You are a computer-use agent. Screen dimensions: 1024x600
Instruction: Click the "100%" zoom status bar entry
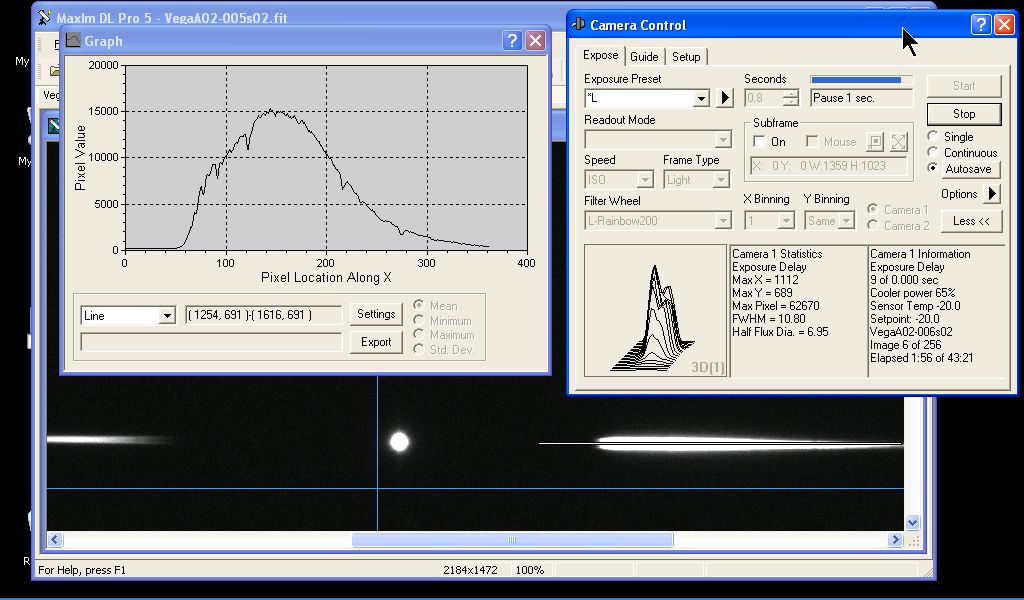pyautogui.click(x=530, y=570)
